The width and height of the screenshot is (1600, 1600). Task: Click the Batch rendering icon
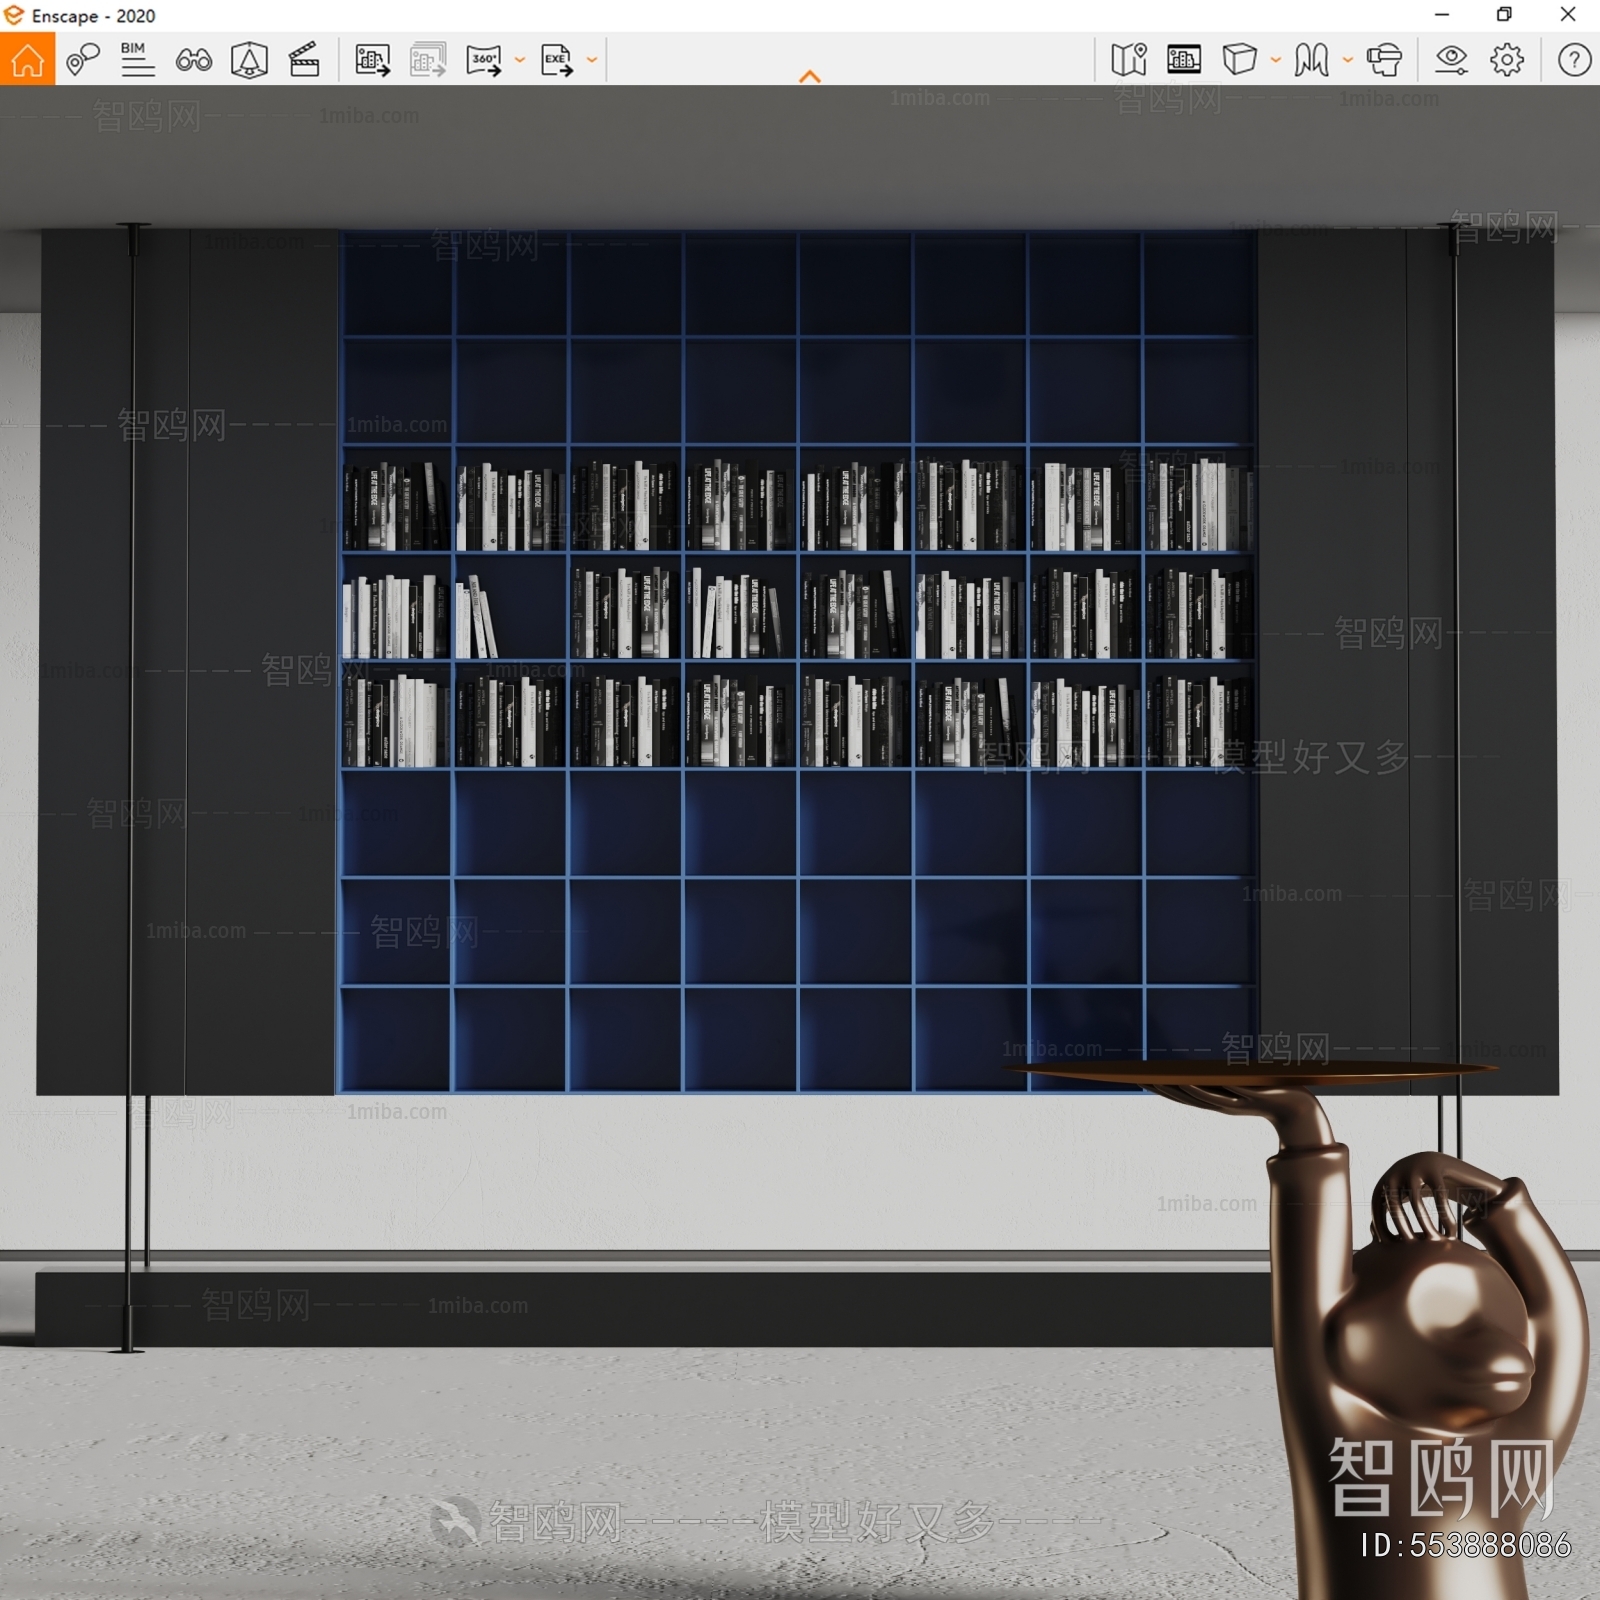click(x=428, y=60)
